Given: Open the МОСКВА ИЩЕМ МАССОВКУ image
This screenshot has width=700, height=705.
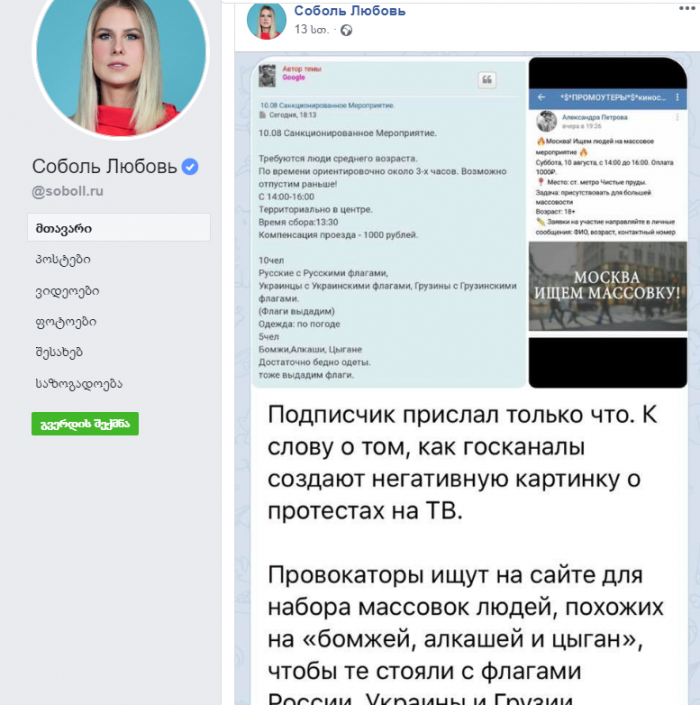Looking at the screenshot, I should click(607, 286).
